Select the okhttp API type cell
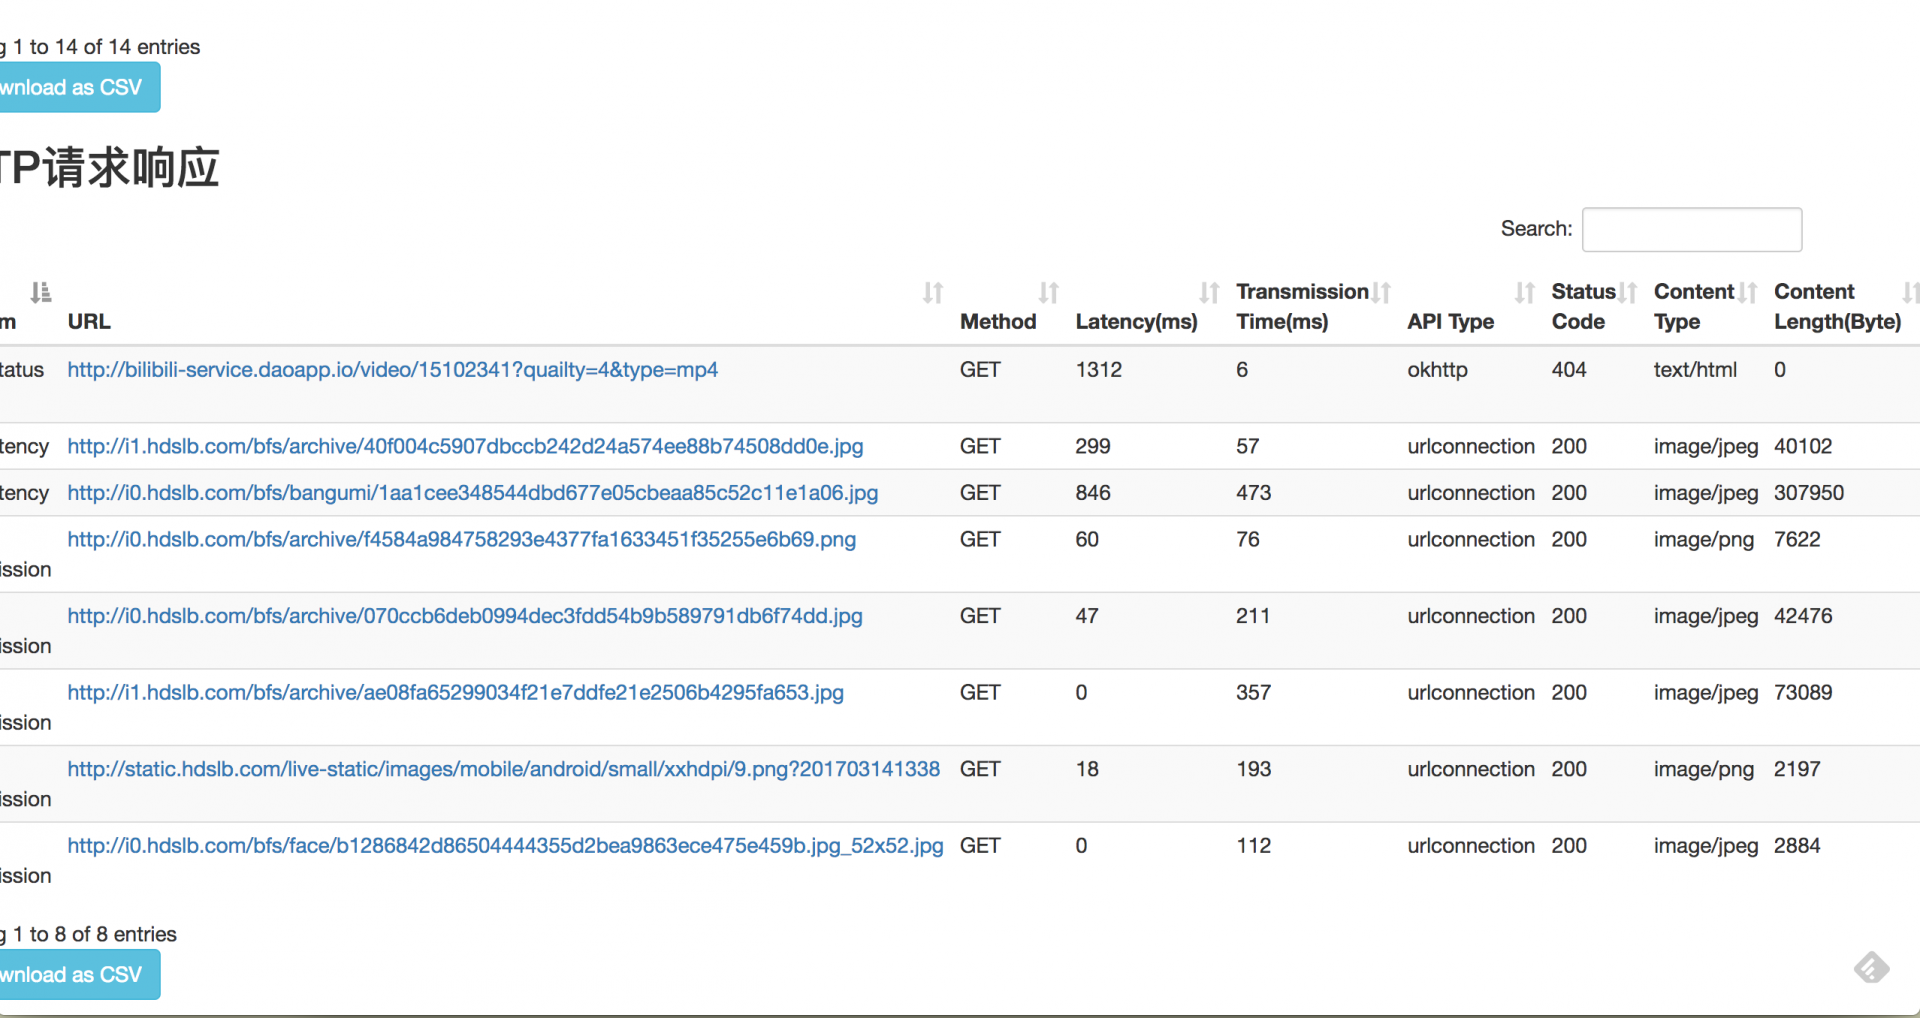1920x1018 pixels. click(1437, 370)
